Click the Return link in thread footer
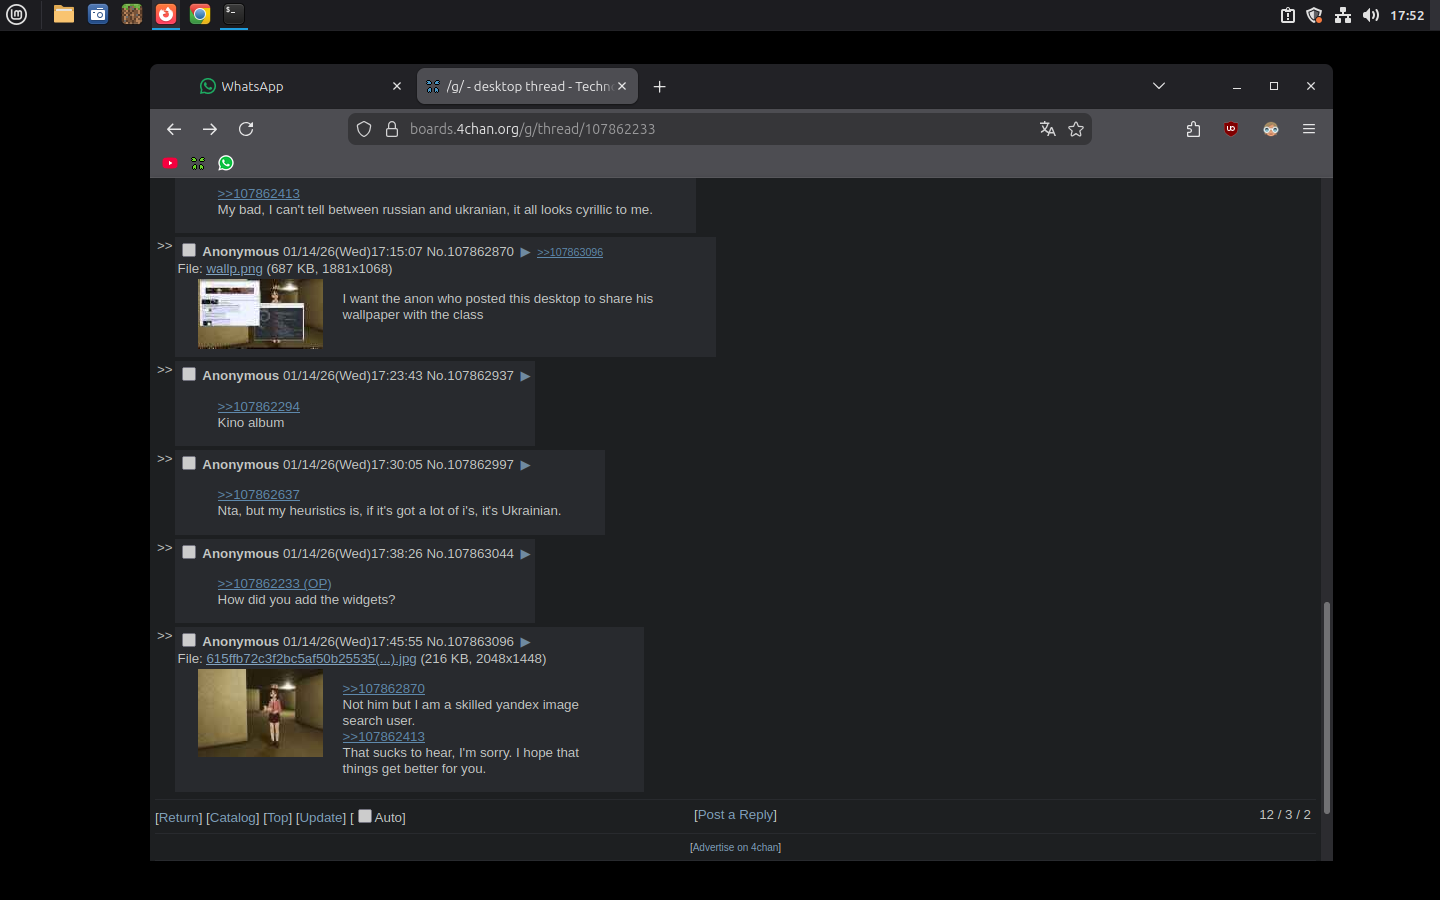Viewport: 1440px width, 900px height. (179, 818)
